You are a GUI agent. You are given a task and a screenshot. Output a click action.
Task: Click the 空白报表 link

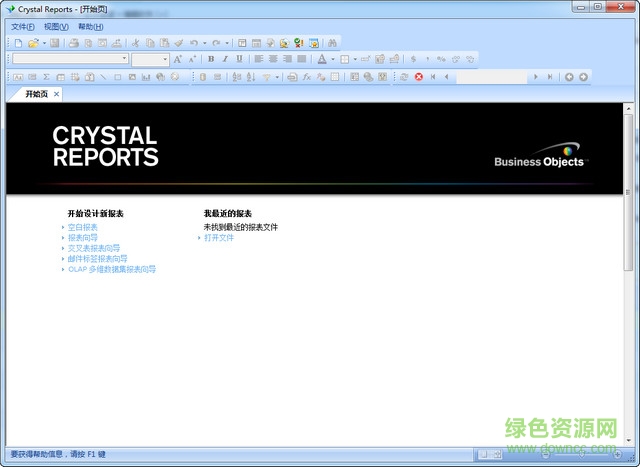click(x=82, y=228)
